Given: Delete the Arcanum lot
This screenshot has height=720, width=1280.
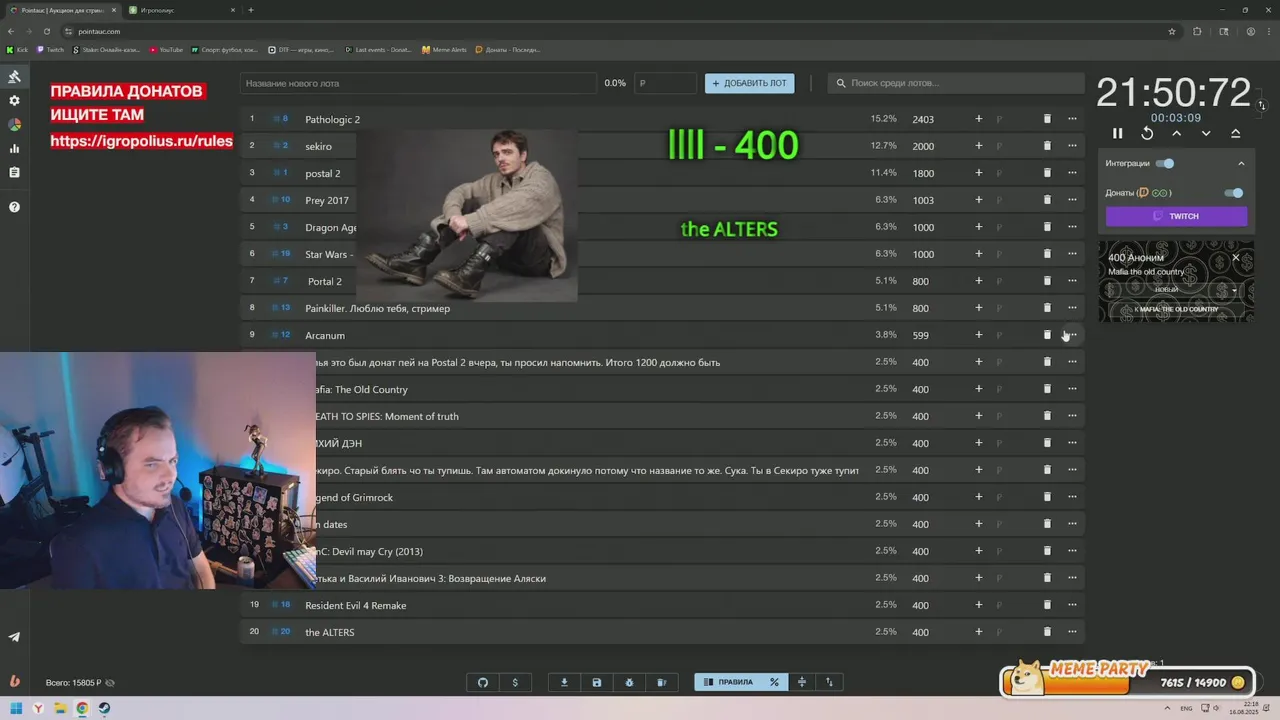Looking at the screenshot, I should coord(1047,335).
